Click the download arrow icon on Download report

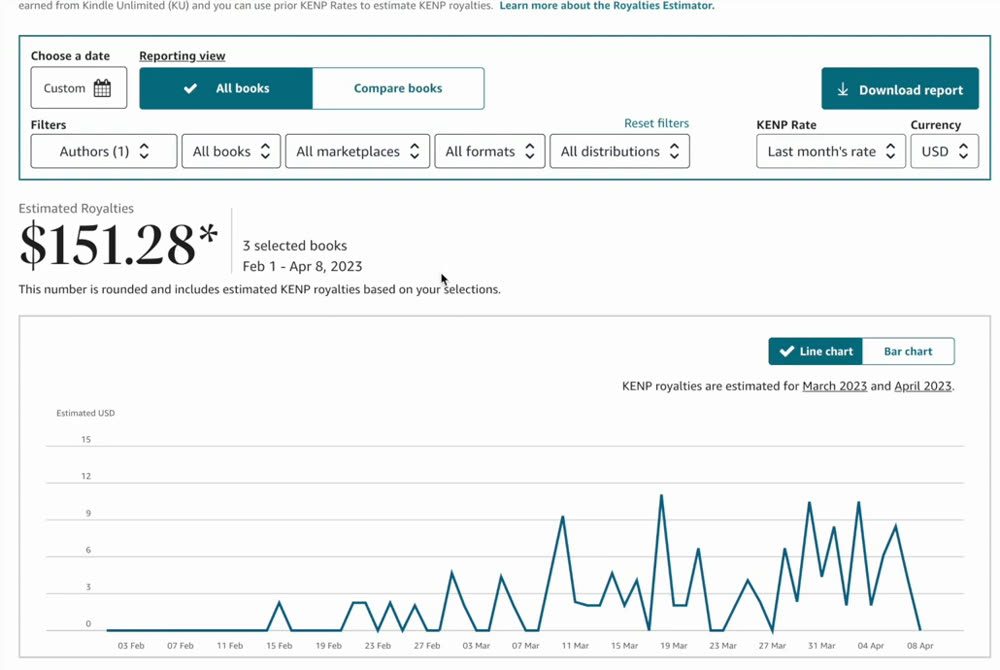tap(842, 89)
